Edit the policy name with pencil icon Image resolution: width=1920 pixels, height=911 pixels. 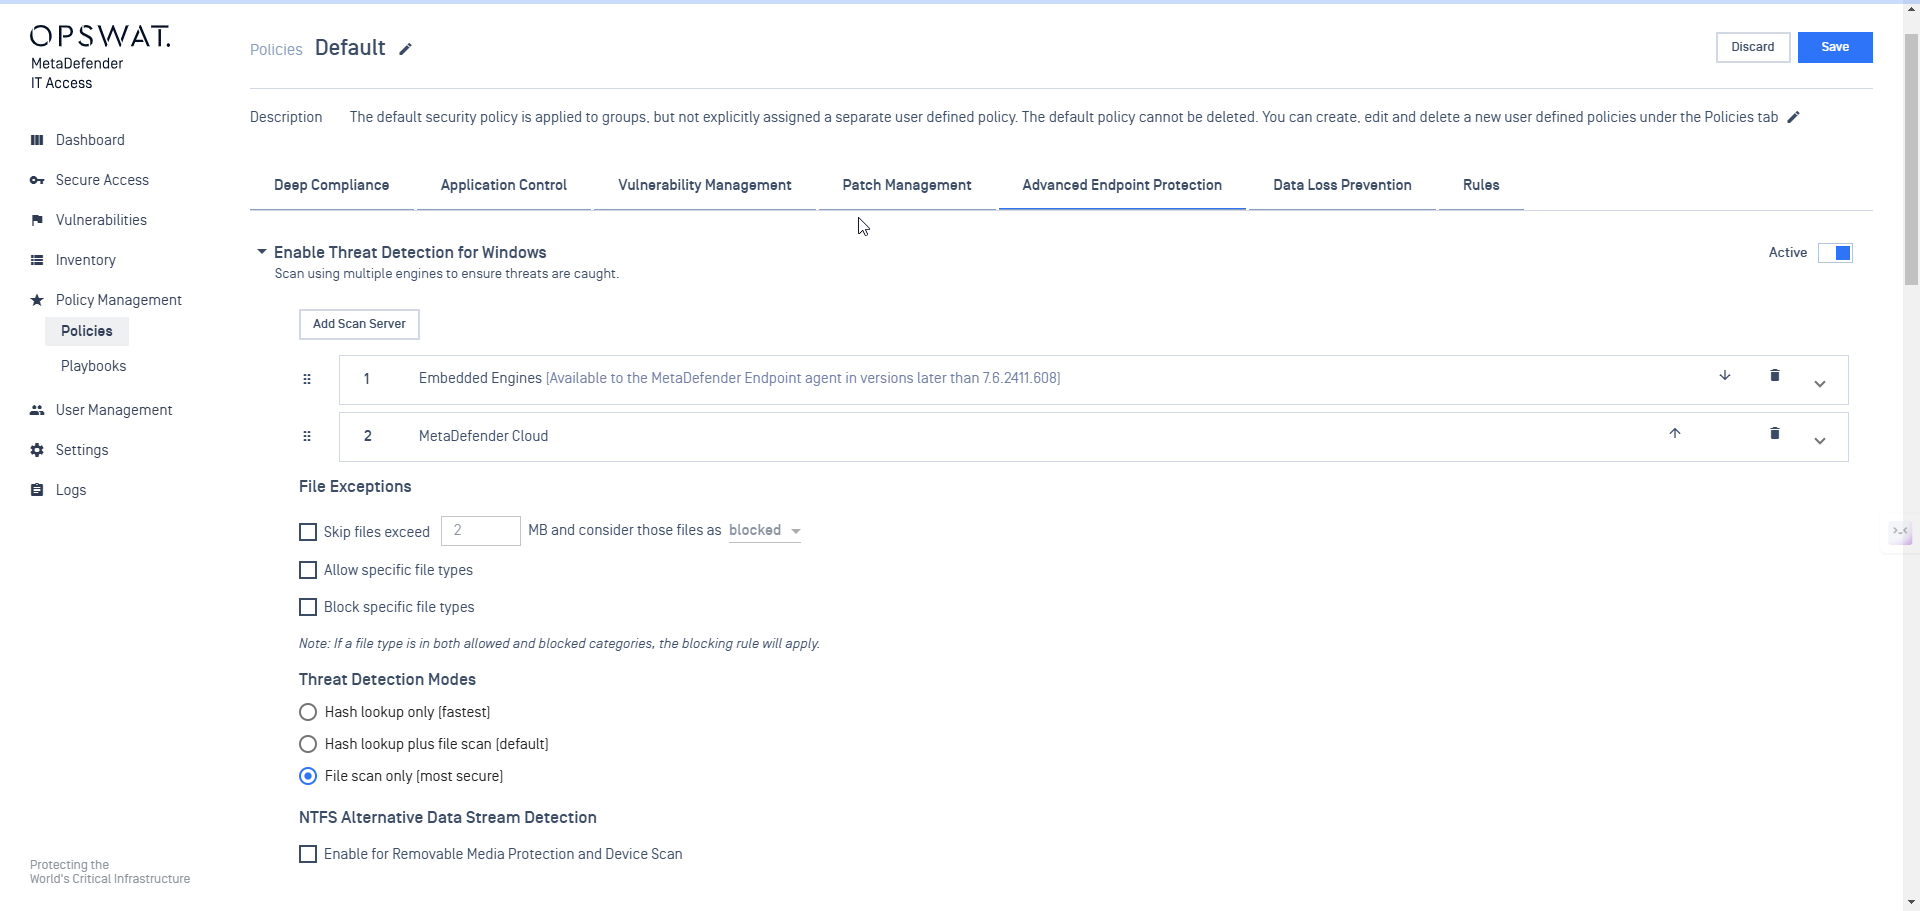(x=405, y=49)
